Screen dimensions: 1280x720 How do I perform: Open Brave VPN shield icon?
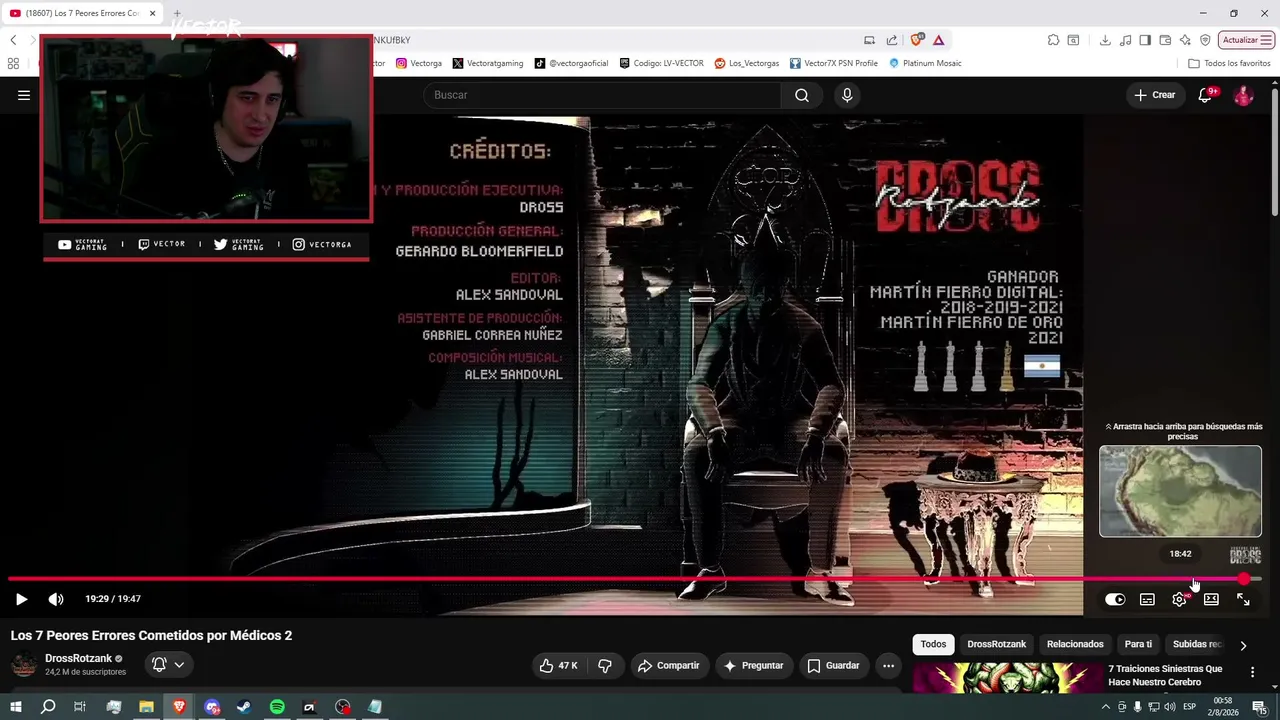(1206, 40)
